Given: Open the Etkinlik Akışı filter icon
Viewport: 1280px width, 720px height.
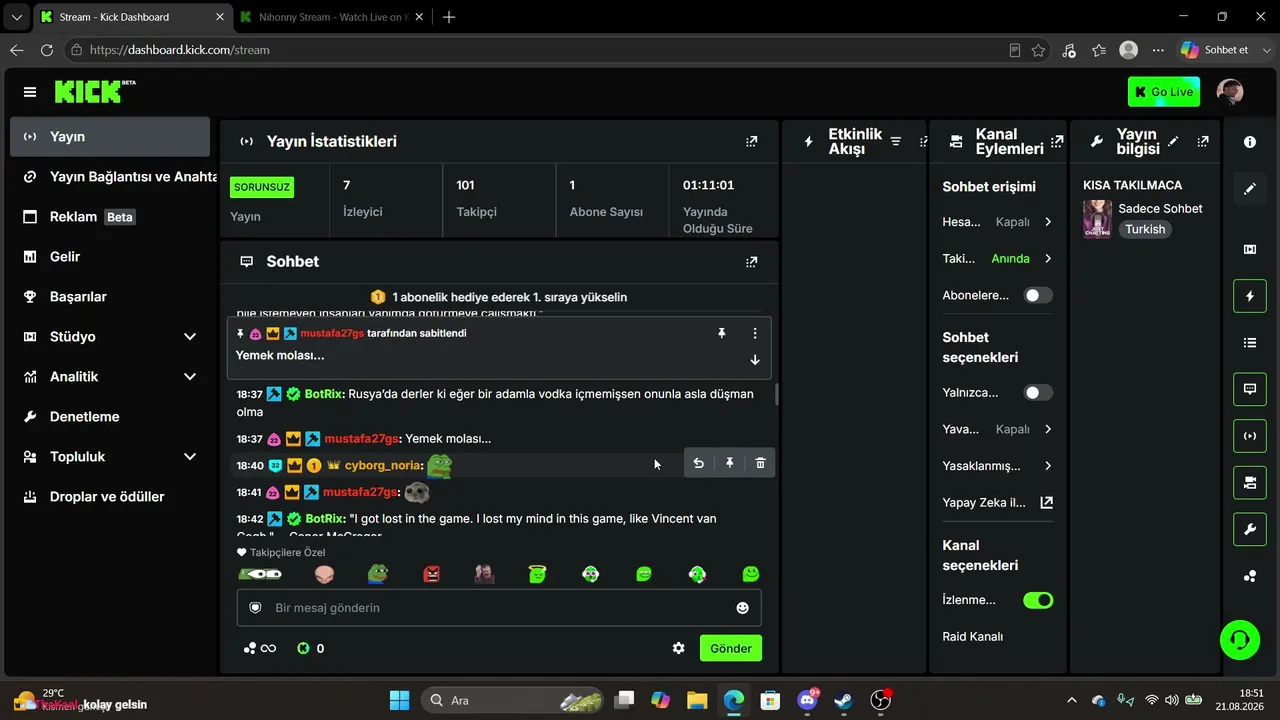Looking at the screenshot, I should (x=896, y=142).
